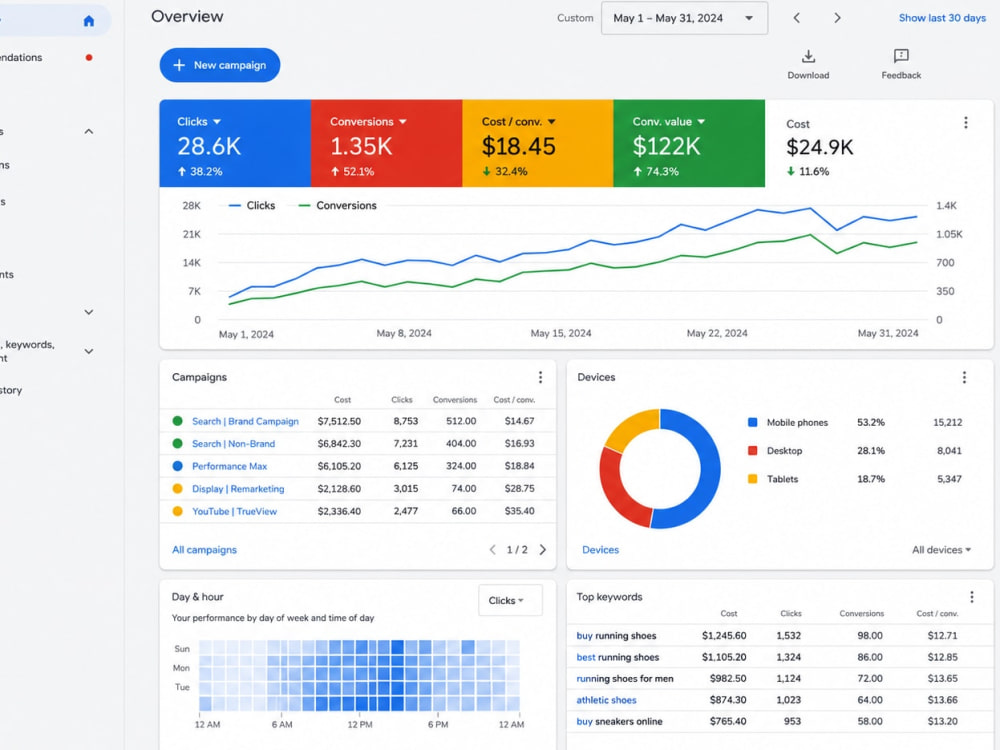Click the Cost column header in Campaigns

click(342, 400)
